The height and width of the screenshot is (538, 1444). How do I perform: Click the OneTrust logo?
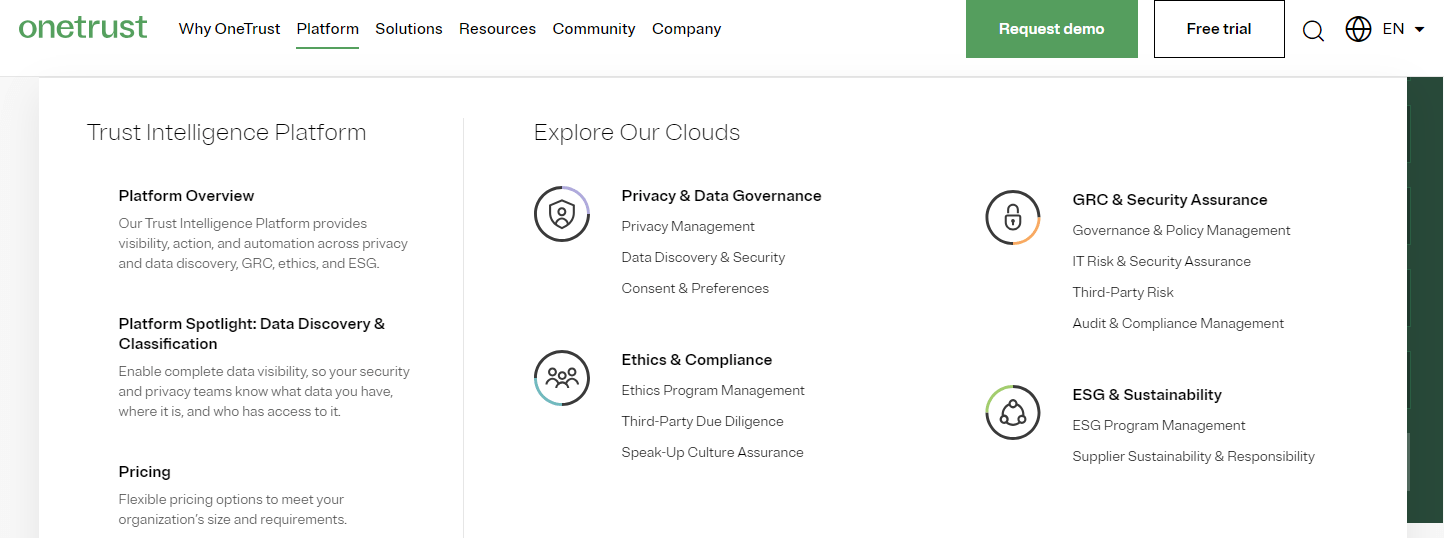83,27
